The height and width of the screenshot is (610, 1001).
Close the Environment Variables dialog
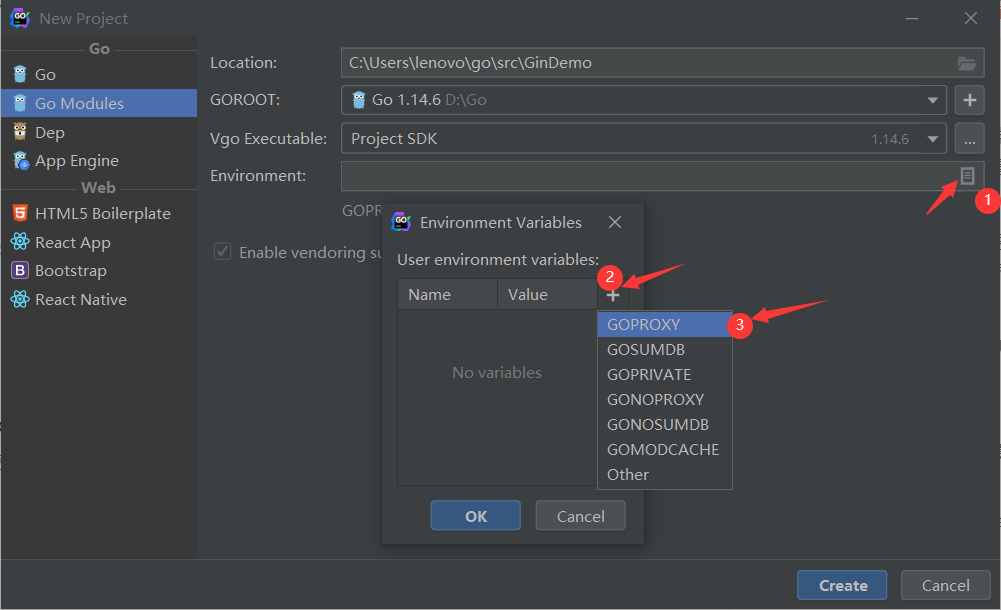point(615,222)
